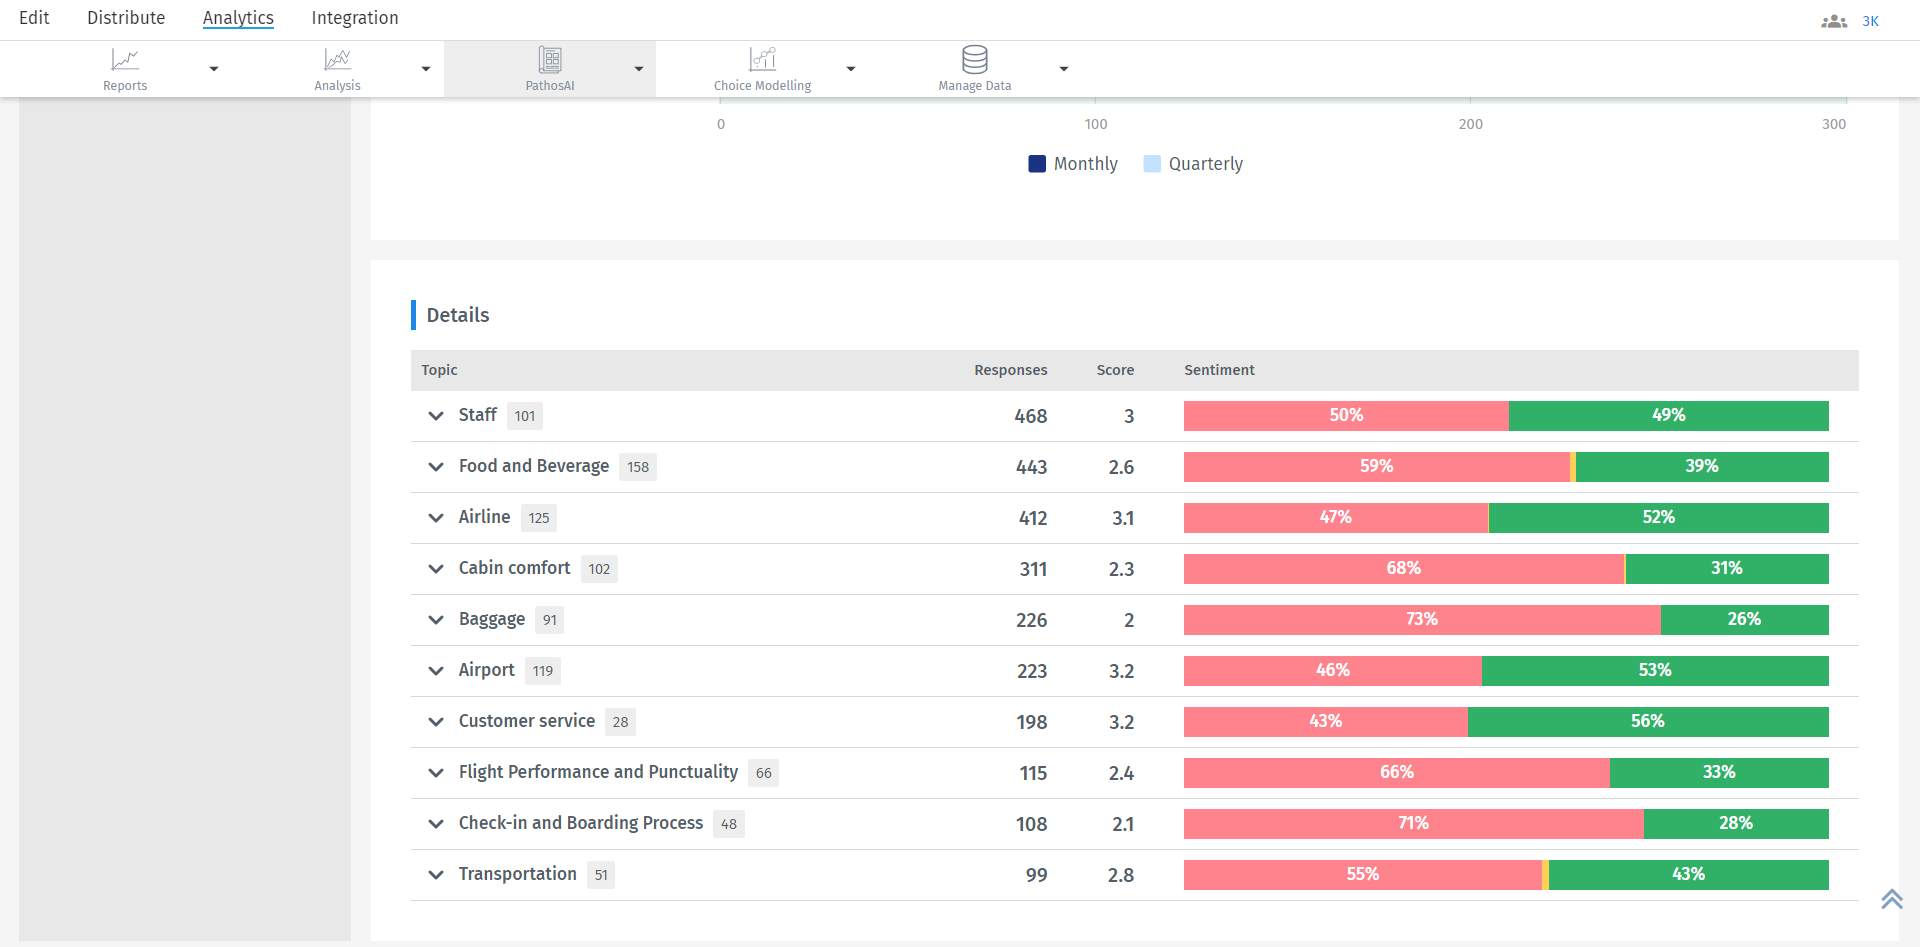This screenshot has width=1920, height=947.
Task: Select the Reports icon in the toolbar
Action: 125,60
